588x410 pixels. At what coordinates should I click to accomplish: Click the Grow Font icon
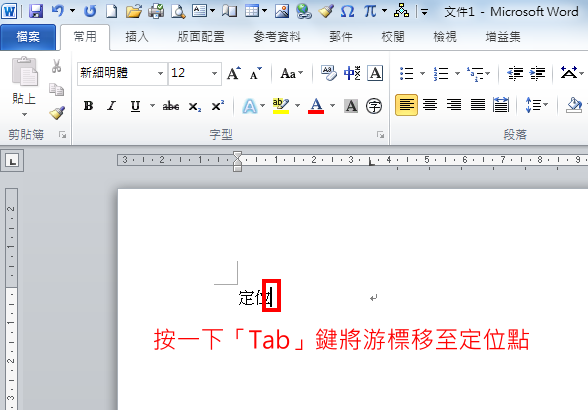234,73
